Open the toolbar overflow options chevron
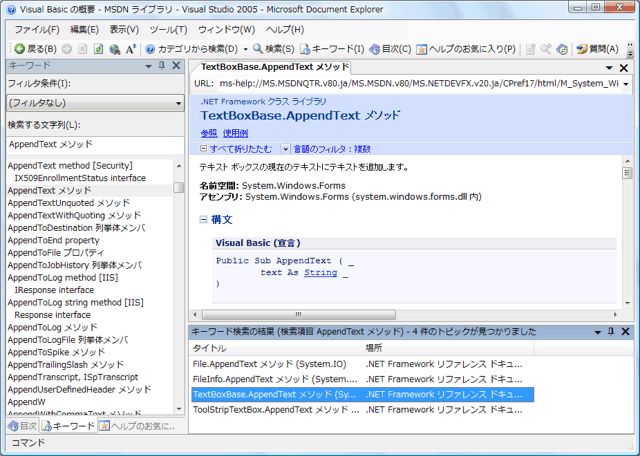640x456 pixels. click(x=630, y=49)
